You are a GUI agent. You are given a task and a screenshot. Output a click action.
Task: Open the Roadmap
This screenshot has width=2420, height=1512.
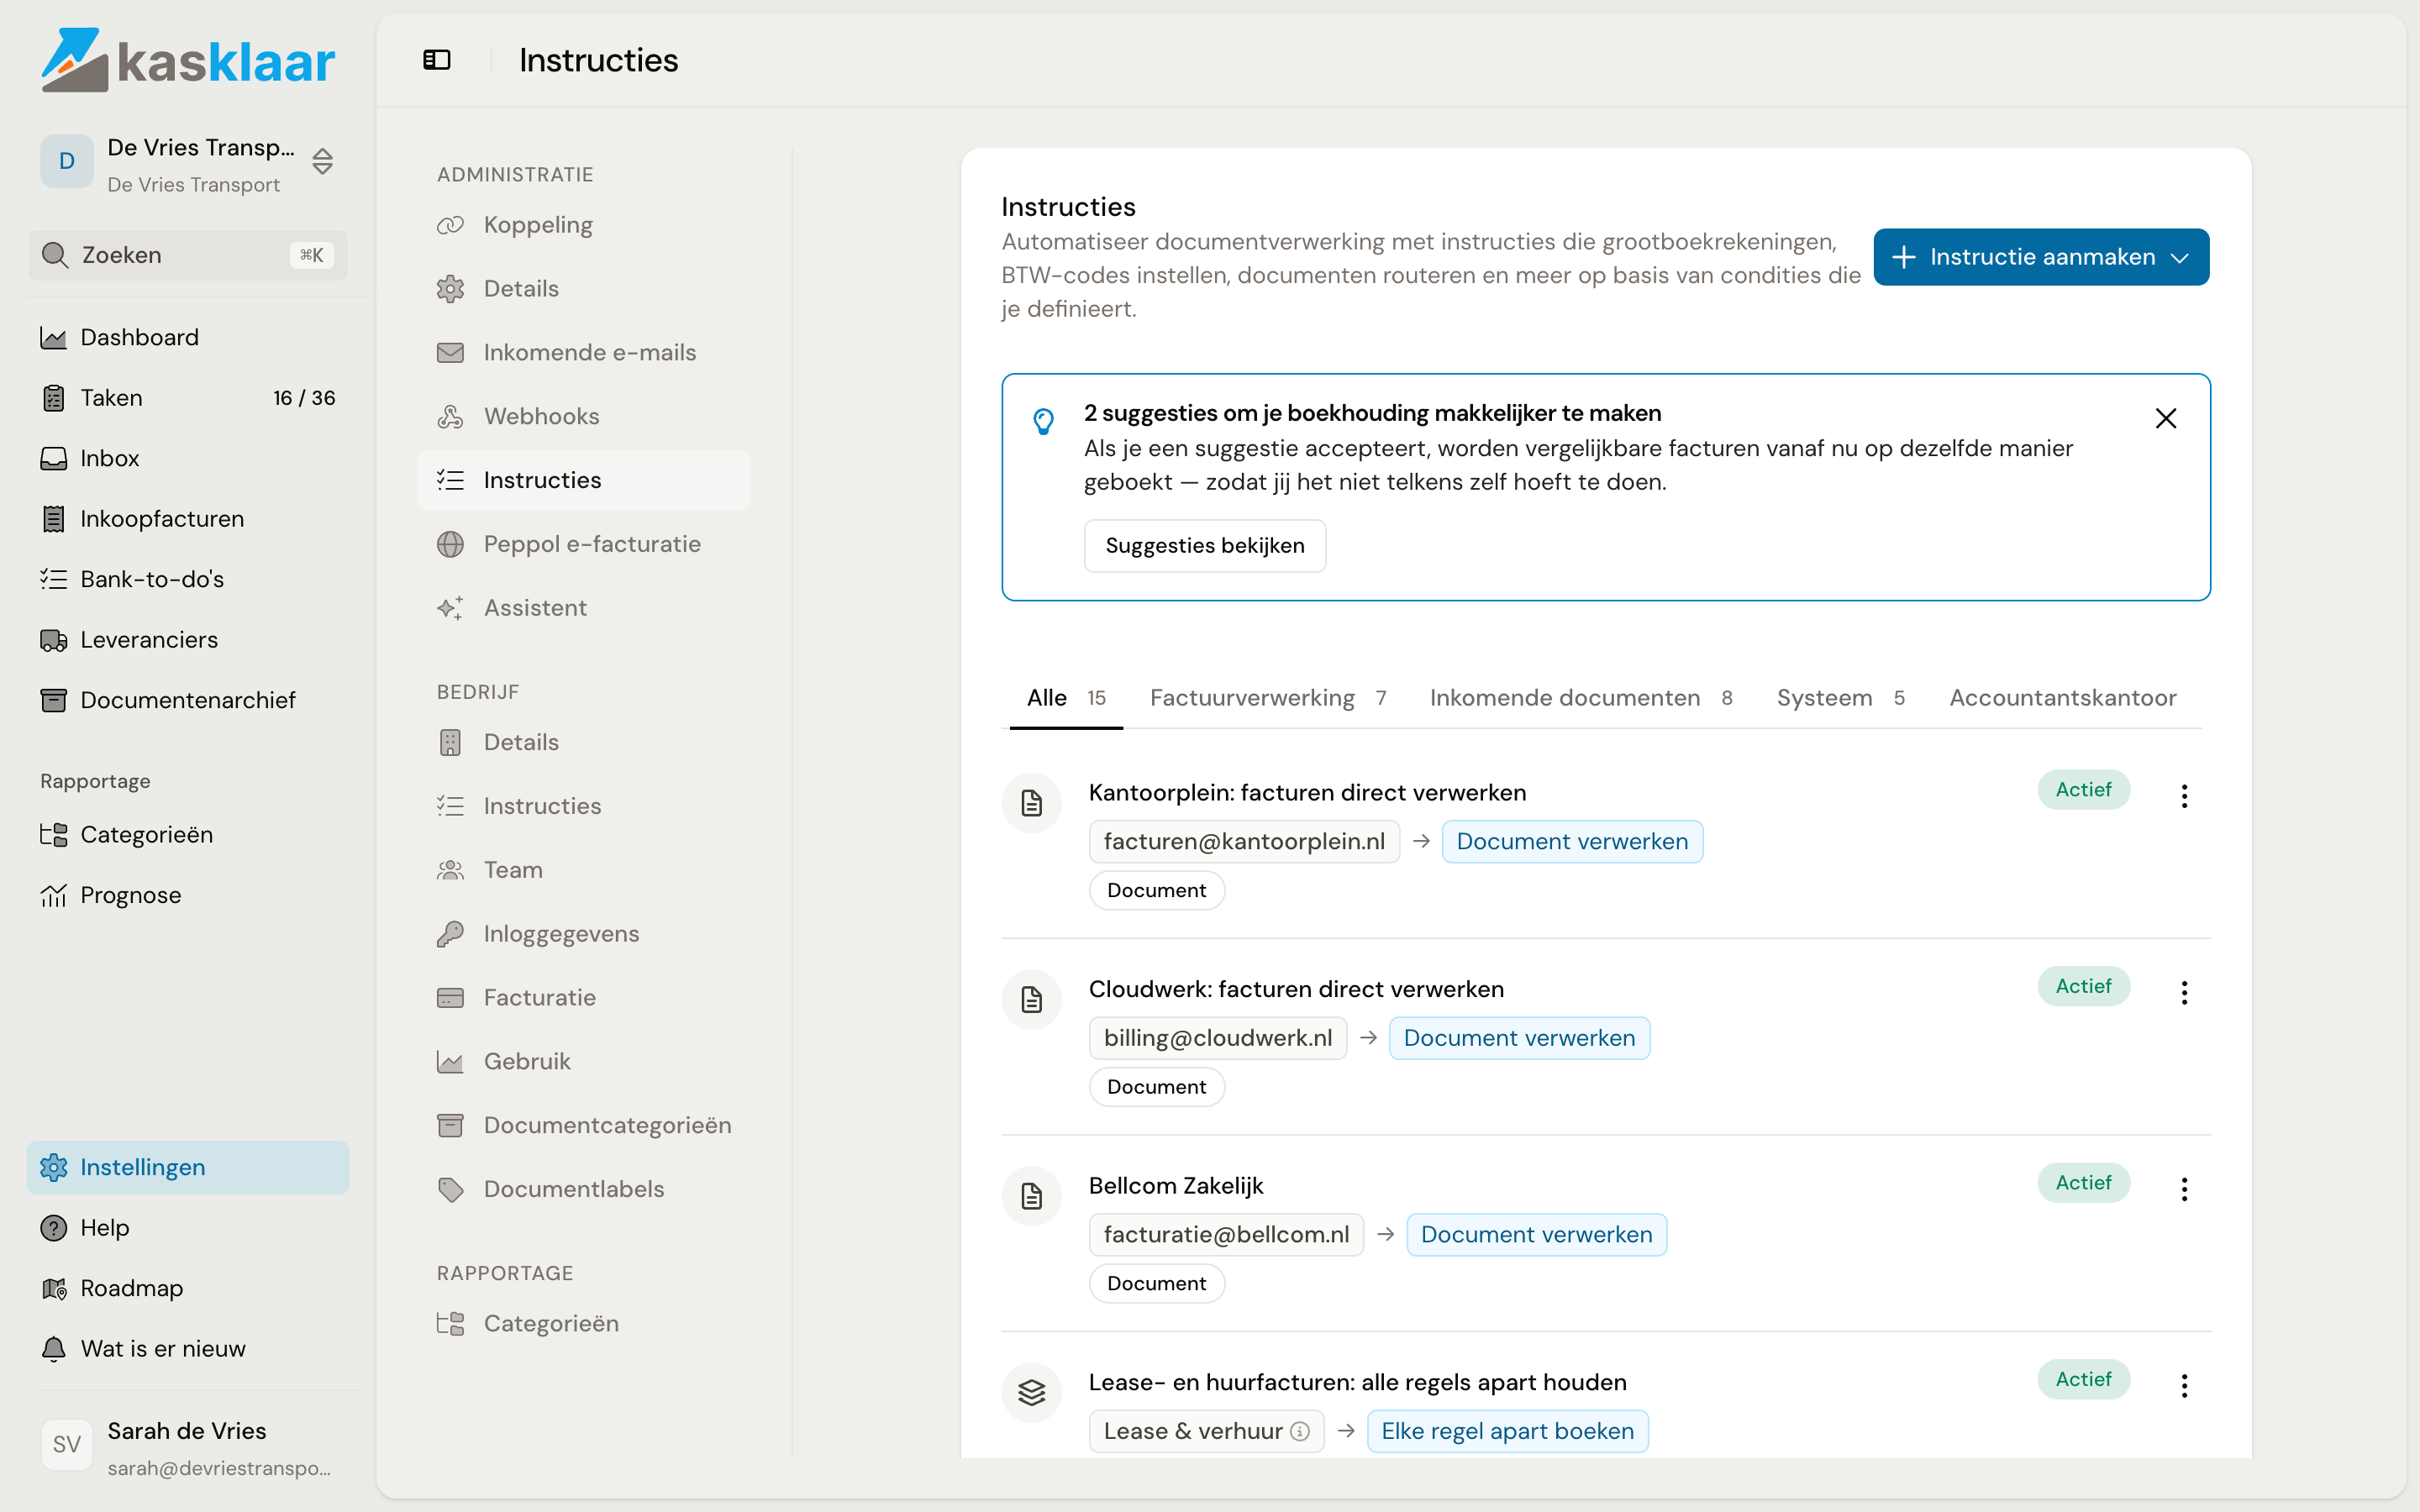[188, 1288]
